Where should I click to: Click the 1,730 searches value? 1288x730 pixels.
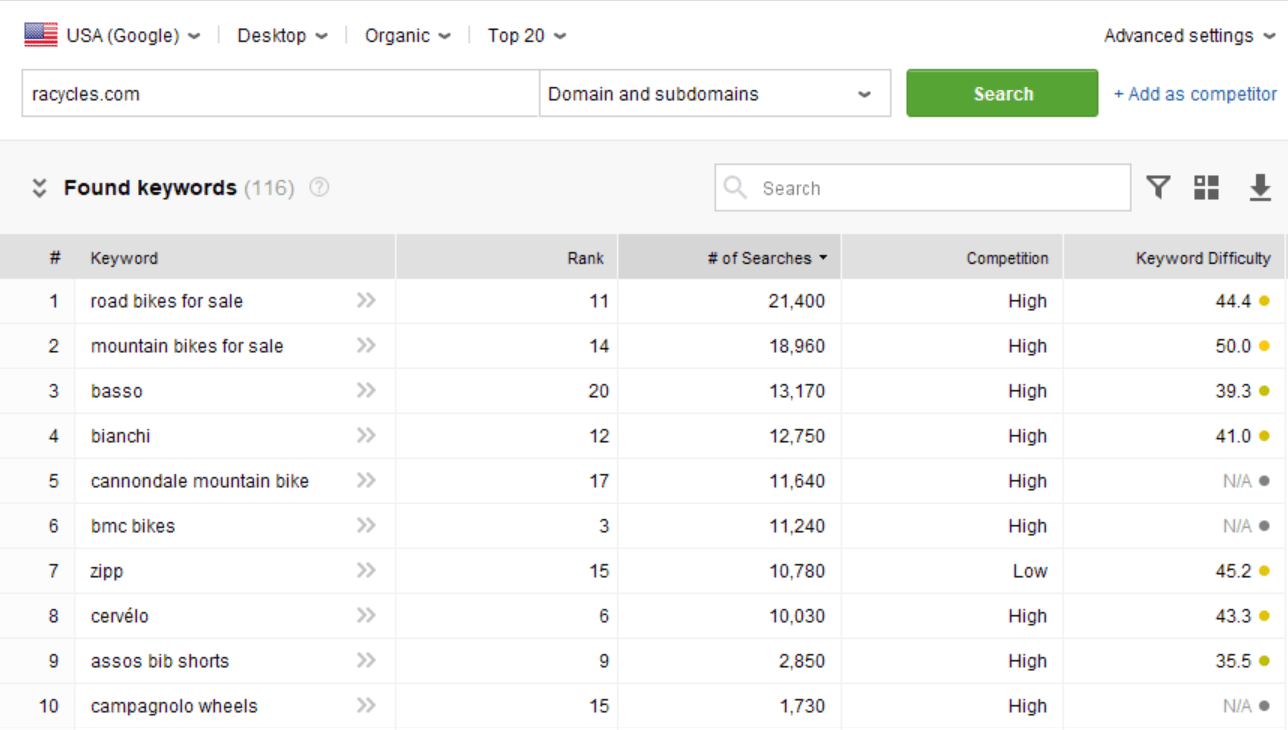pos(802,706)
